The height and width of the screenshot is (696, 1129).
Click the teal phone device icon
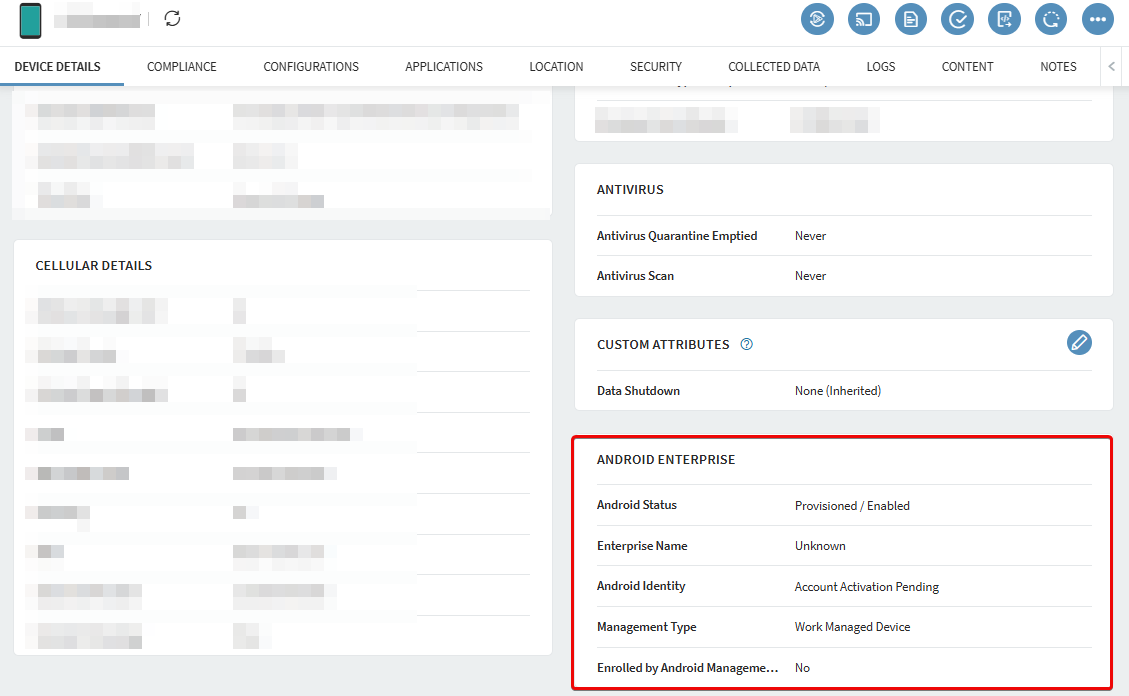pyautogui.click(x=31, y=20)
